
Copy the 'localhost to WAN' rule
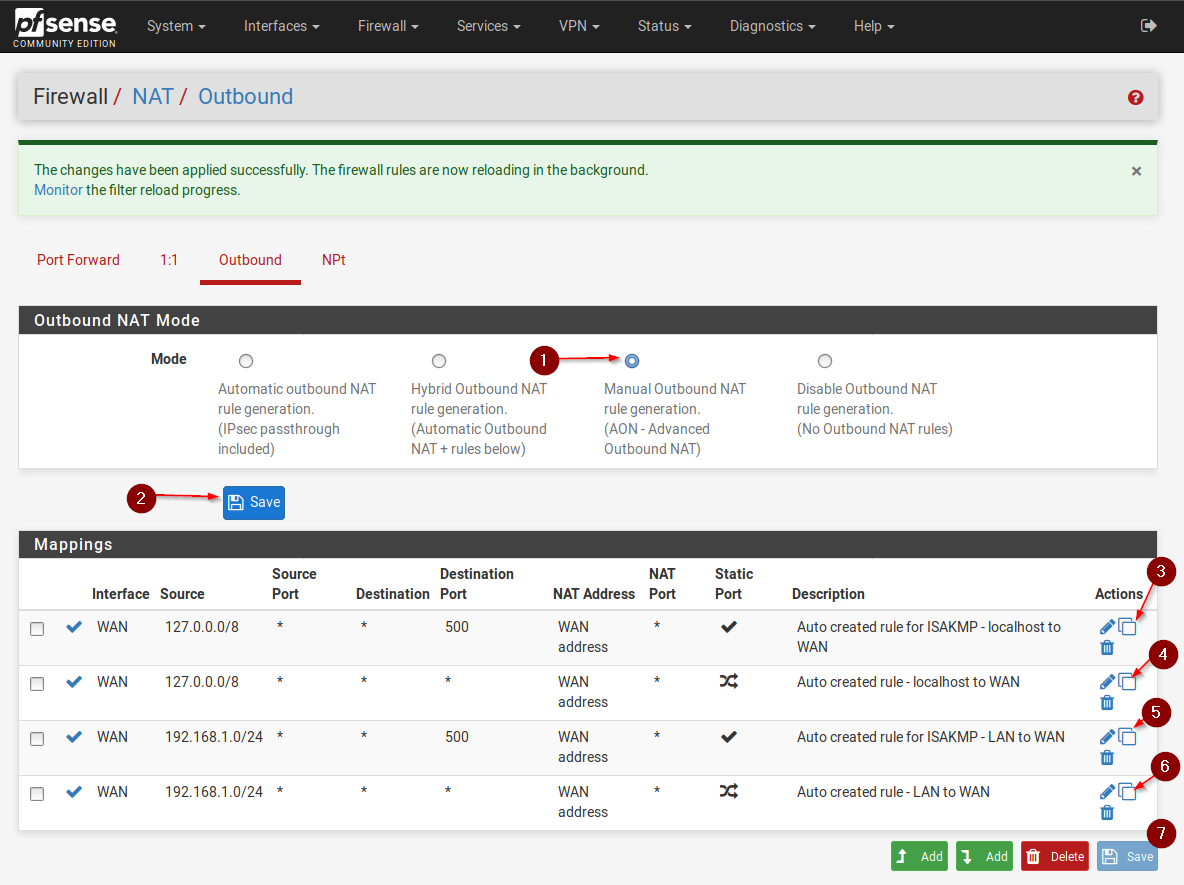click(x=1127, y=682)
